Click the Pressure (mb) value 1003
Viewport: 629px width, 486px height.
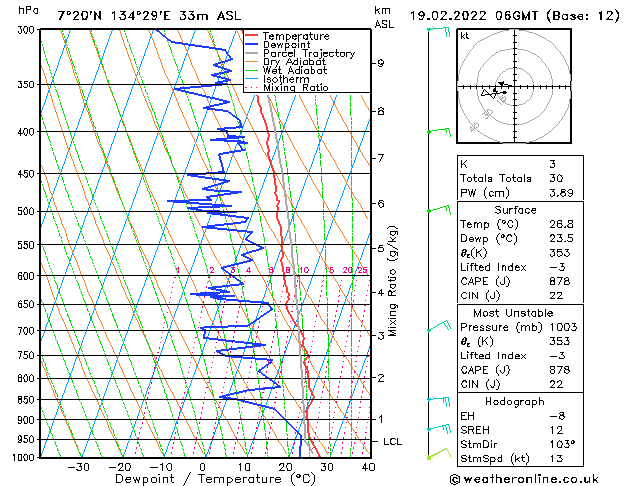[x=564, y=327]
